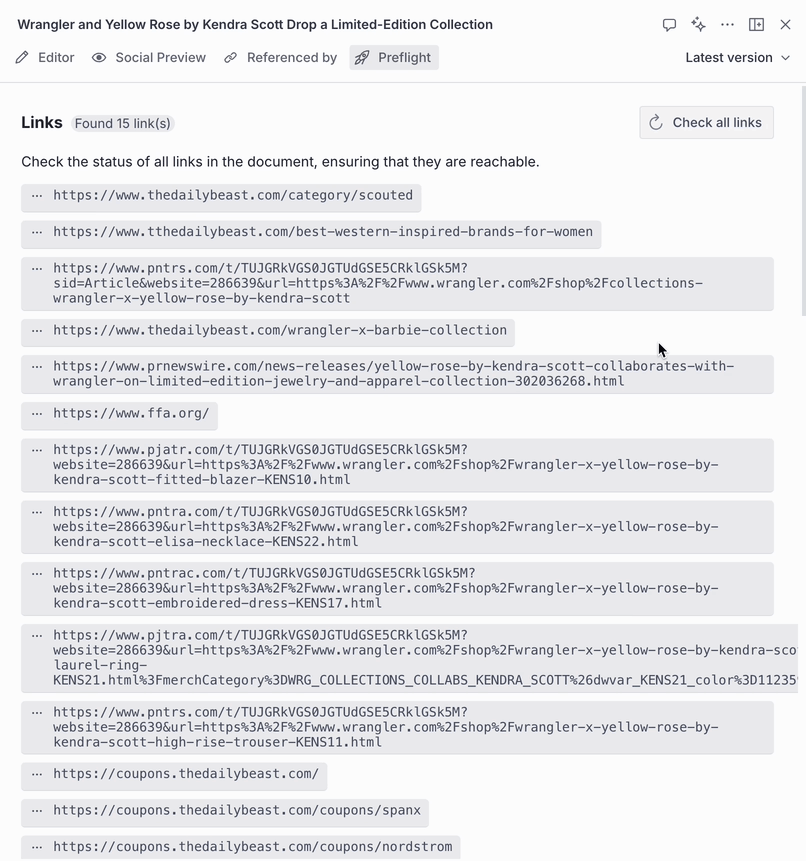Image resolution: width=806 pixels, height=861 pixels.
Task: Click the Found 15 links badge
Action: tap(123, 123)
